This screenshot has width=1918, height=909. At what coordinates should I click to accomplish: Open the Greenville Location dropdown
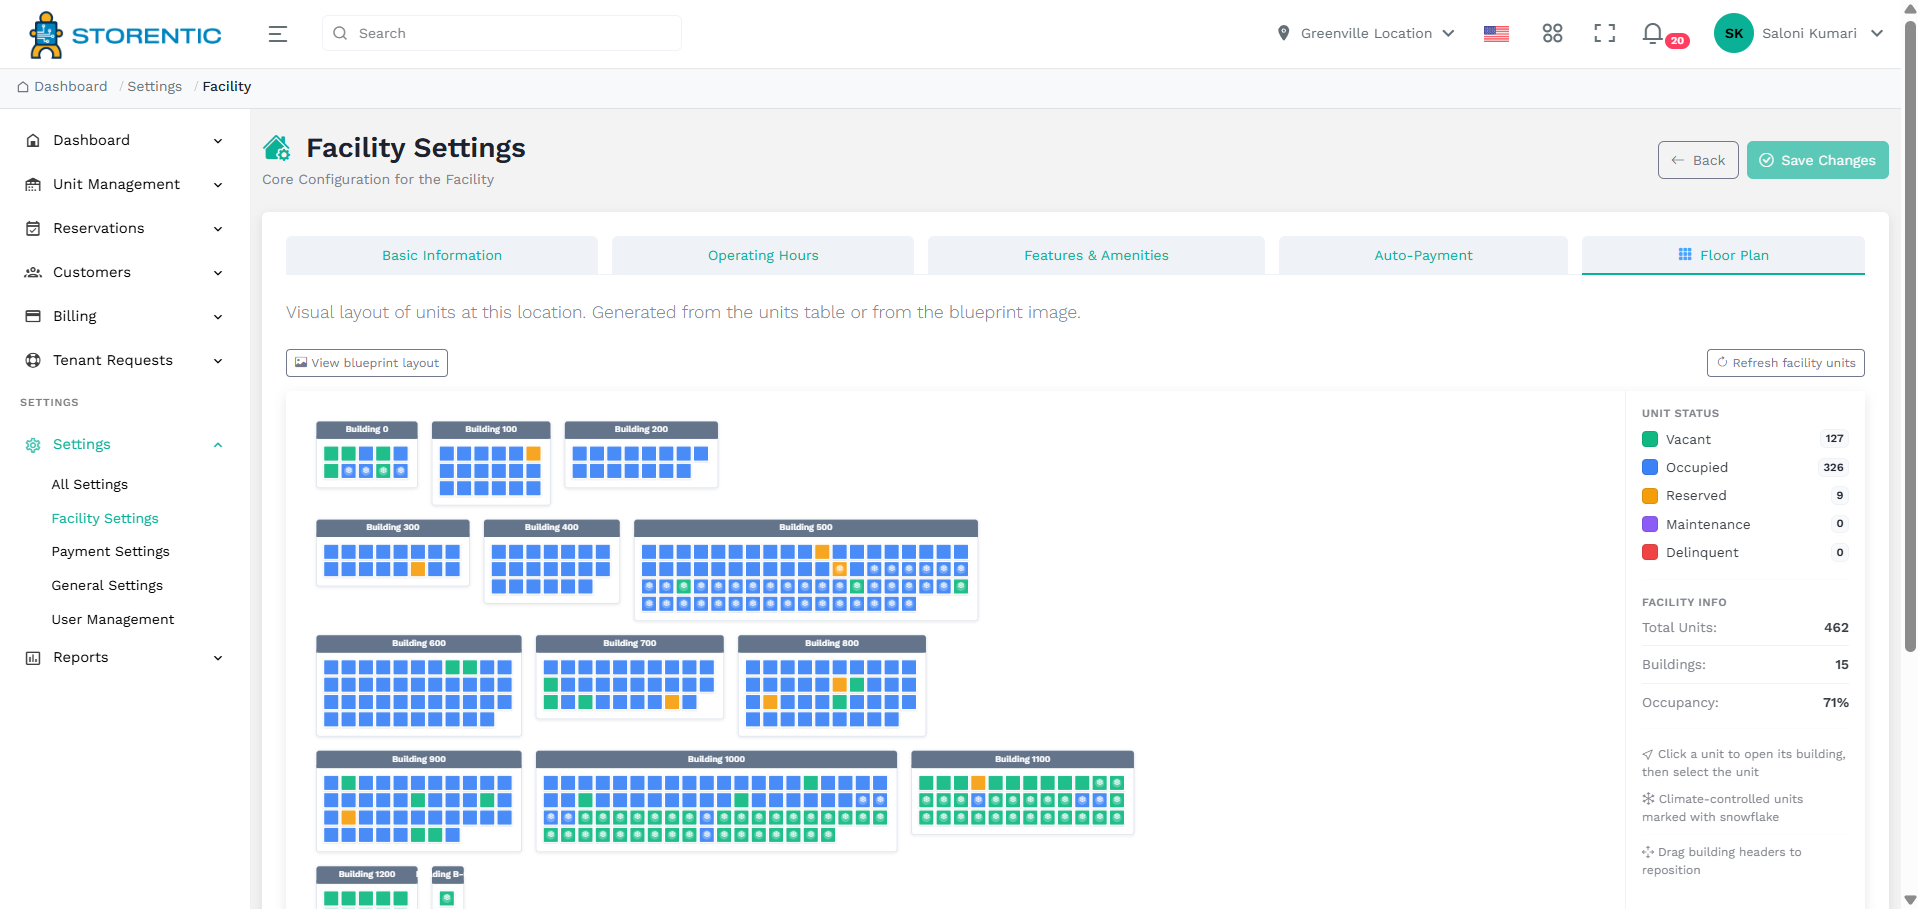(1366, 33)
